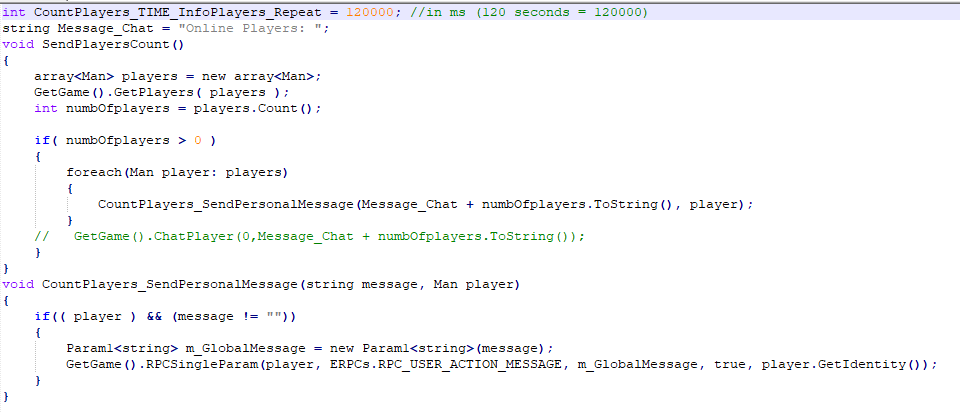Click the orange value 120000 before the semicolon
This screenshot has width=960, height=413.
pyautogui.click(x=369, y=12)
